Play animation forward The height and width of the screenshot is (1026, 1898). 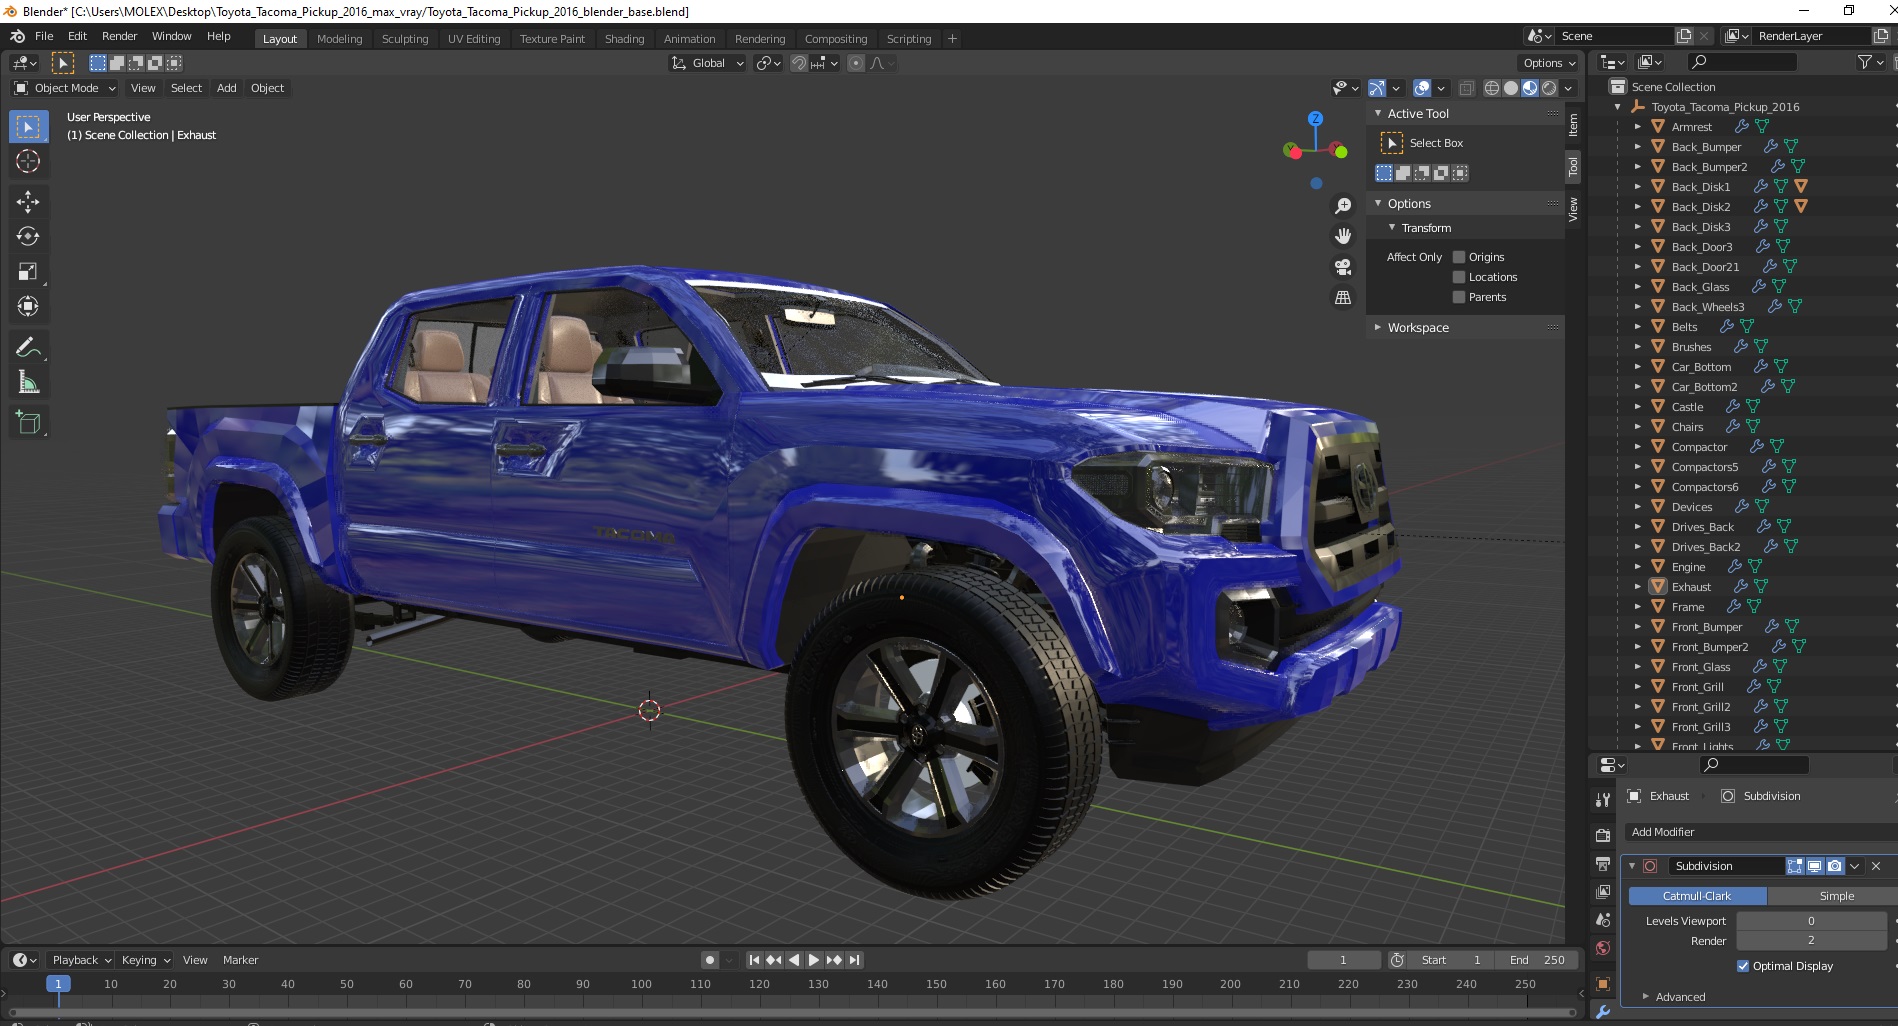click(814, 960)
